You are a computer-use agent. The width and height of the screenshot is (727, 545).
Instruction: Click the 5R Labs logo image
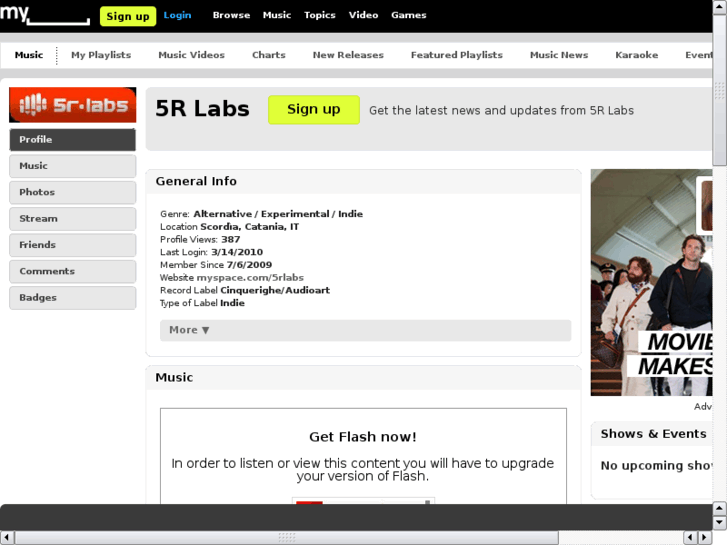point(73,105)
